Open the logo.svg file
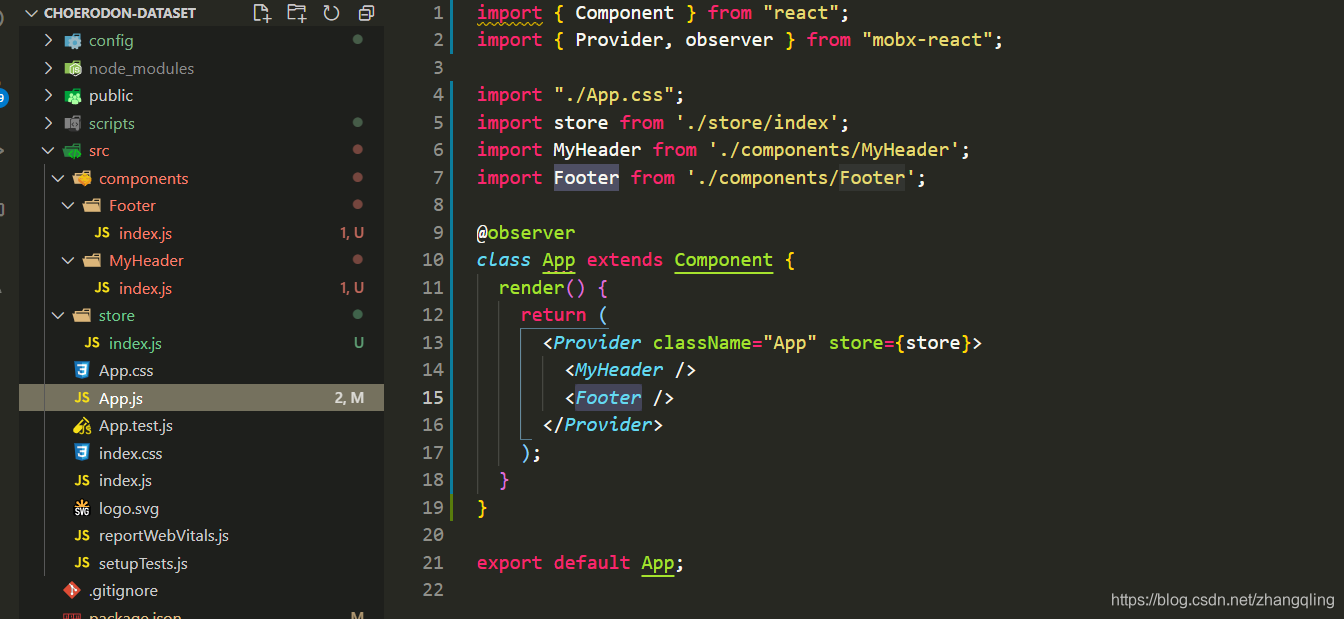1344x619 pixels. [129, 508]
